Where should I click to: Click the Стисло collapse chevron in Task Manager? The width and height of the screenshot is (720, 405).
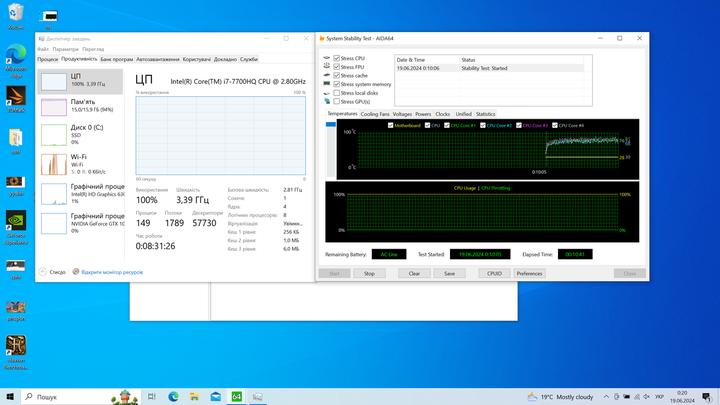[x=43, y=272]
